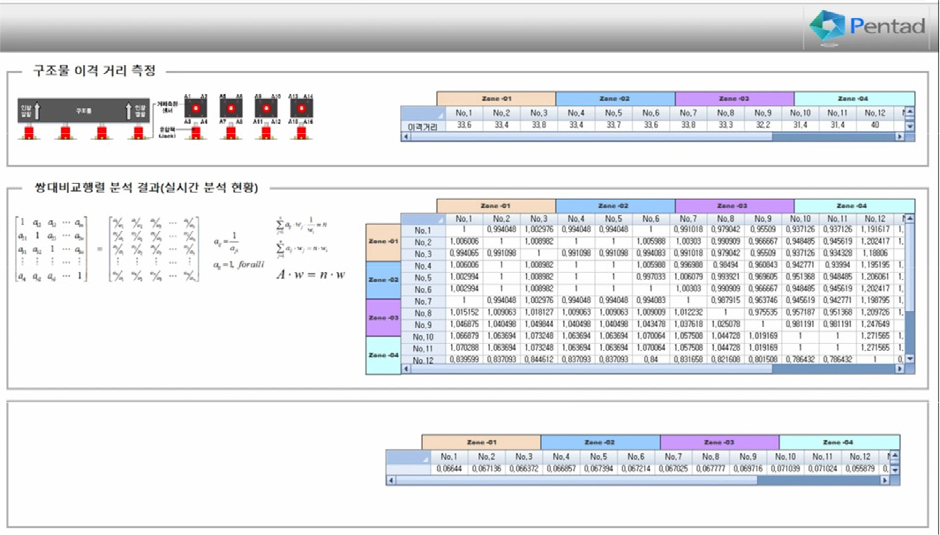Screen dimensions: 940x535
Task: Click weight value 0,066857
Action: tap(561, 469)
